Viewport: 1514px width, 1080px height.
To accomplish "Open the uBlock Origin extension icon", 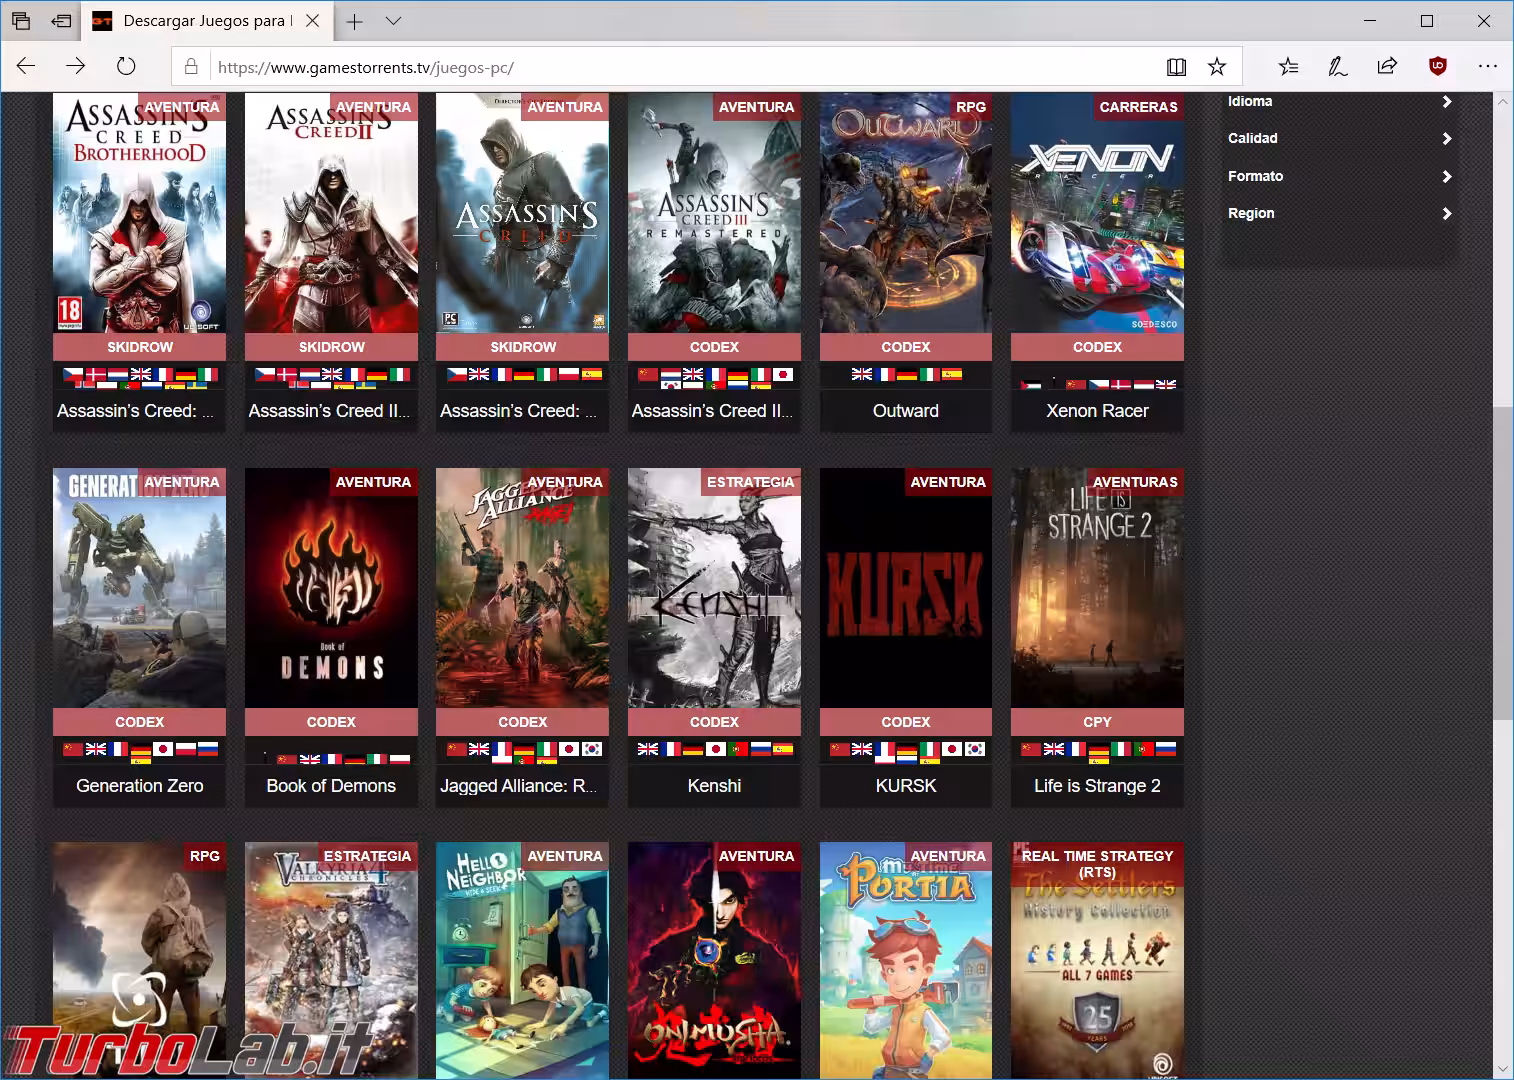I will (1438, 67).
